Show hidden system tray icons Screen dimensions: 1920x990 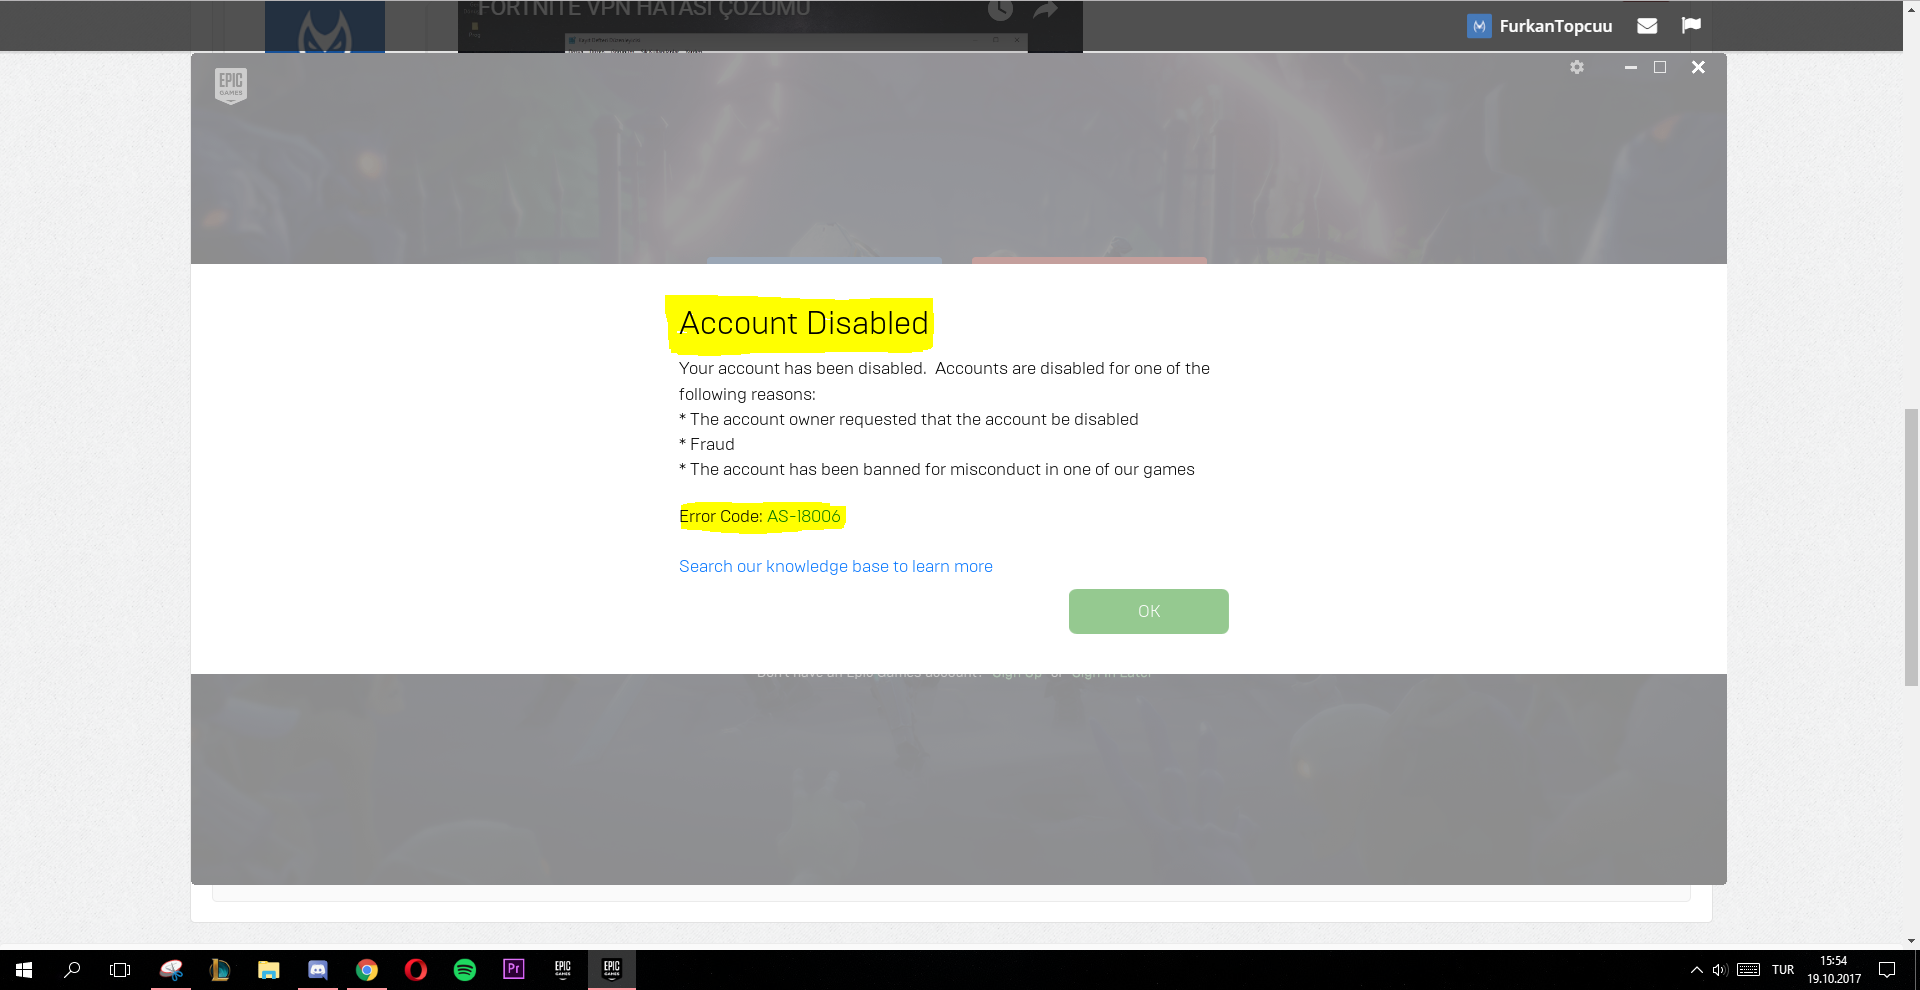point(1697,970)
